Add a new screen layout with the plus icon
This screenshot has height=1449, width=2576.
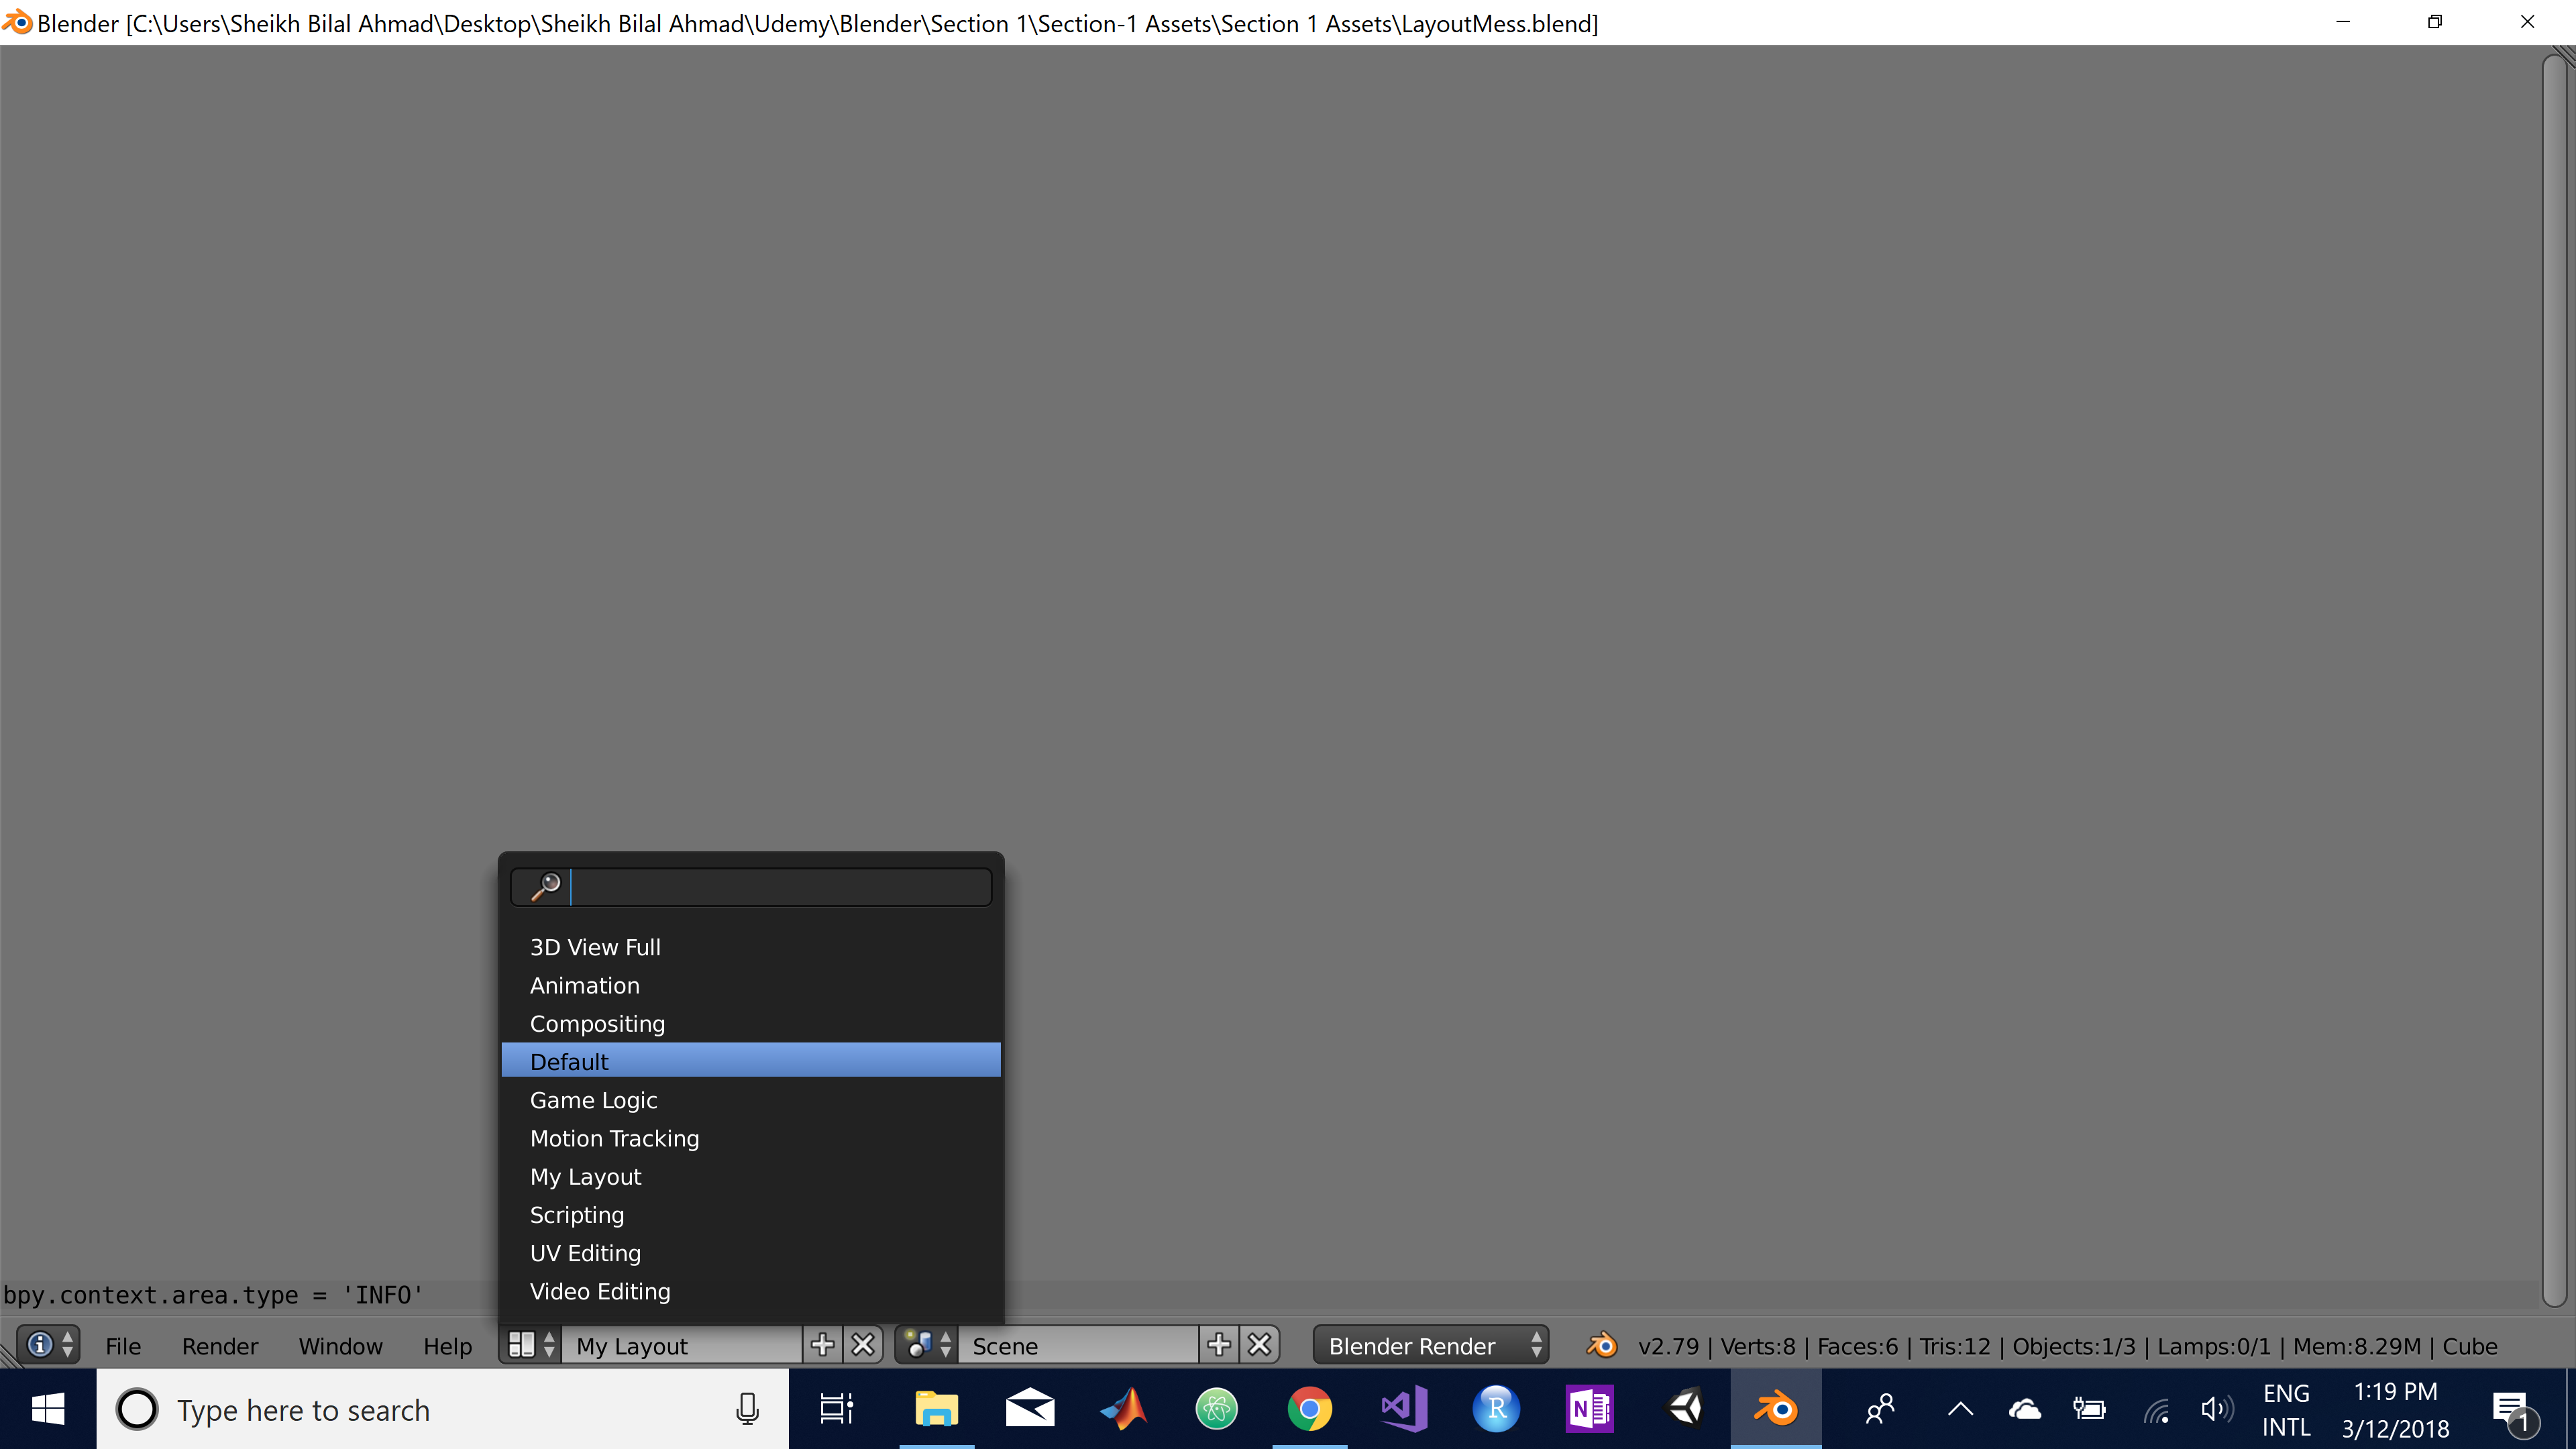(x=821, y=1345)
